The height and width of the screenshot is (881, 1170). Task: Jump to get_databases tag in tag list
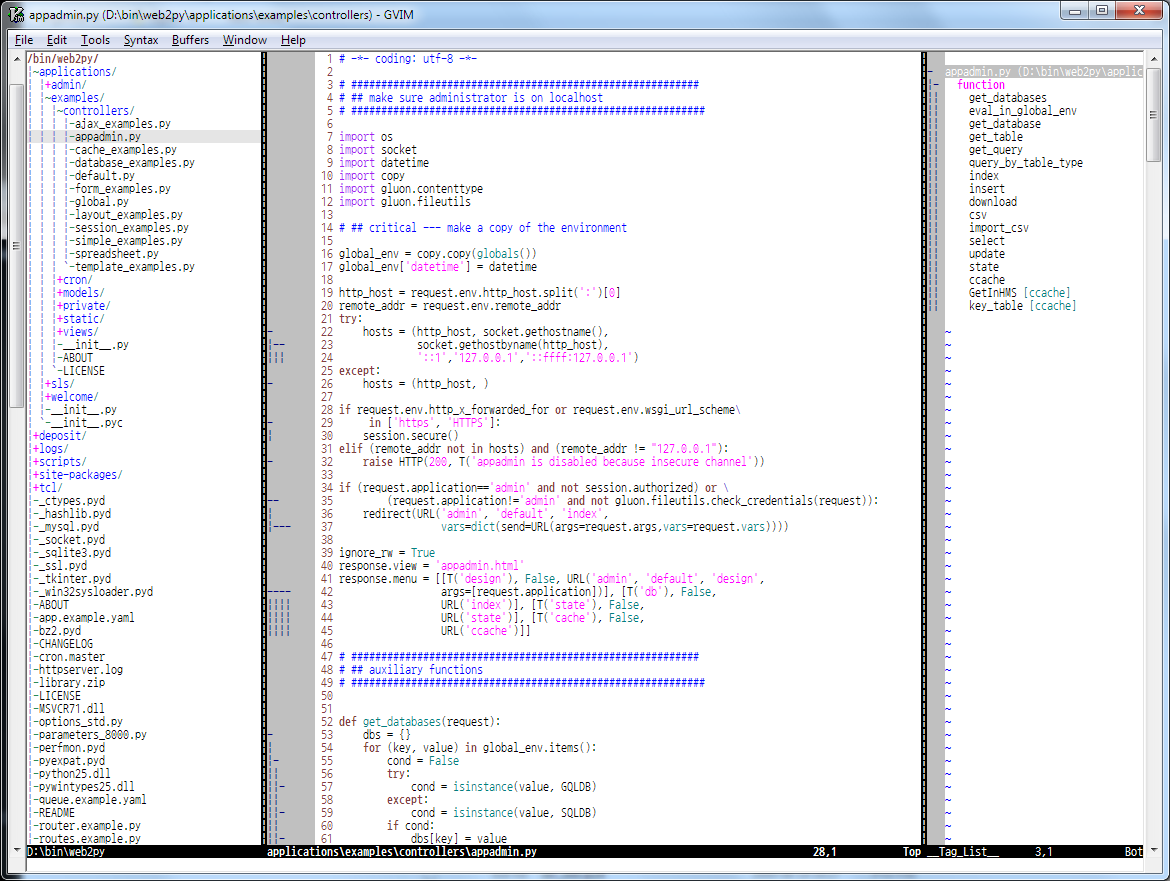[1007, 98]
